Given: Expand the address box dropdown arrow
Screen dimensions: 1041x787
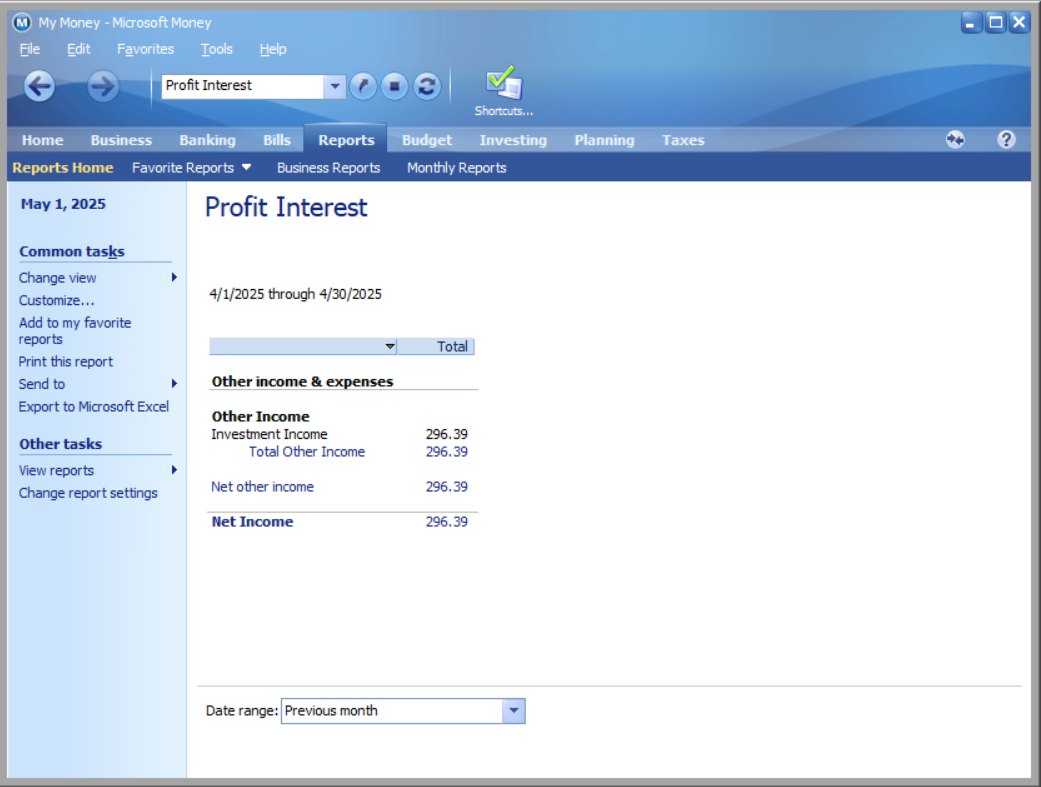Looking at the screenshot, I should (x=335, y=86).
